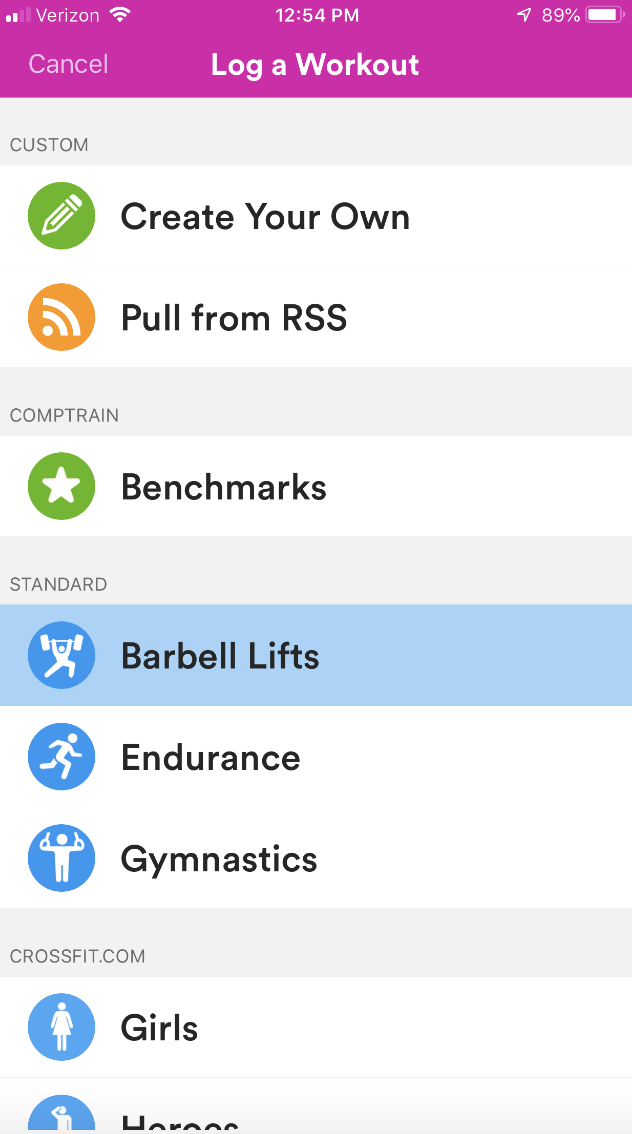Tap the blue gymnast rings icon
632x1134 pixels.
tap(62, 858)
